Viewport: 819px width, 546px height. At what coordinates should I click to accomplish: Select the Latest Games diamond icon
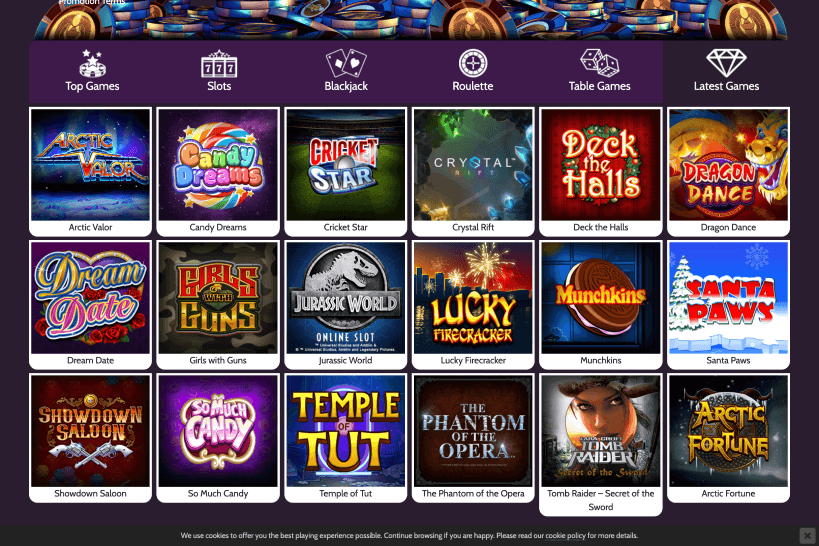pos(726,63)
